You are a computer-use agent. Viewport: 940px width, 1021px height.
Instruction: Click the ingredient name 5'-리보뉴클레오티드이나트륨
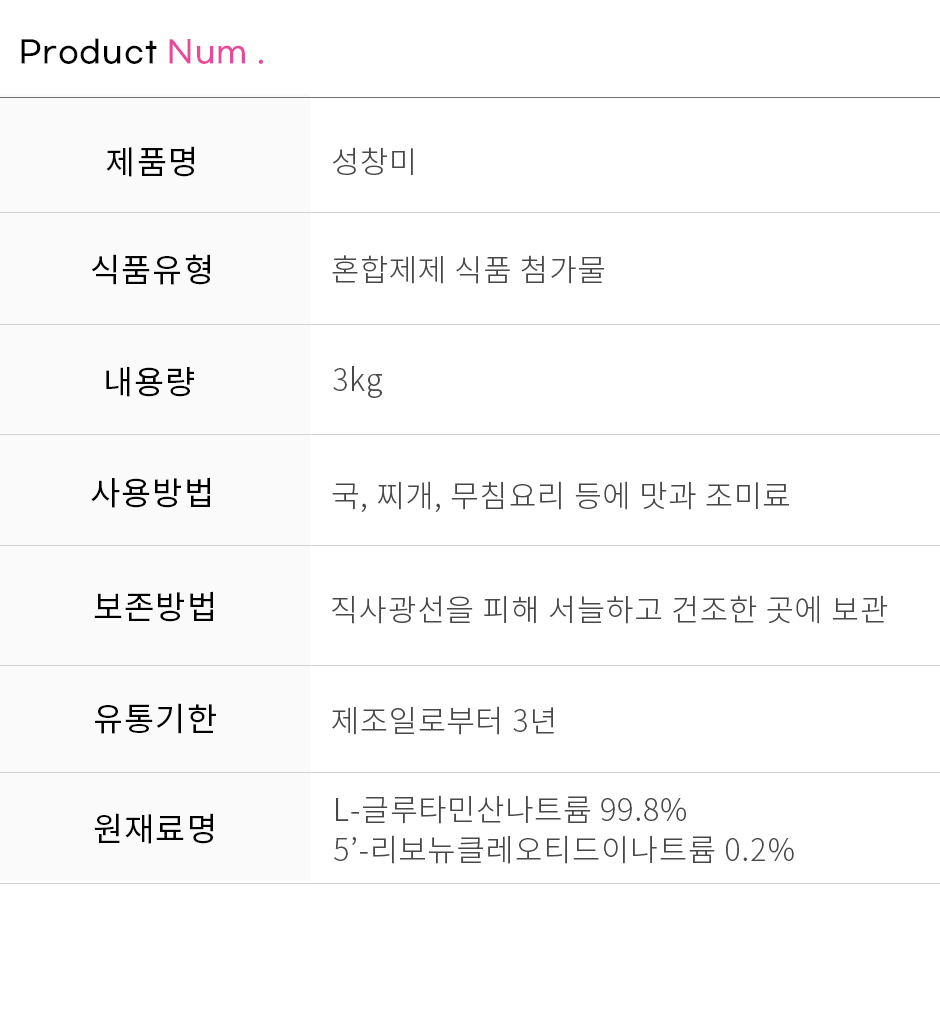[523, 849]
